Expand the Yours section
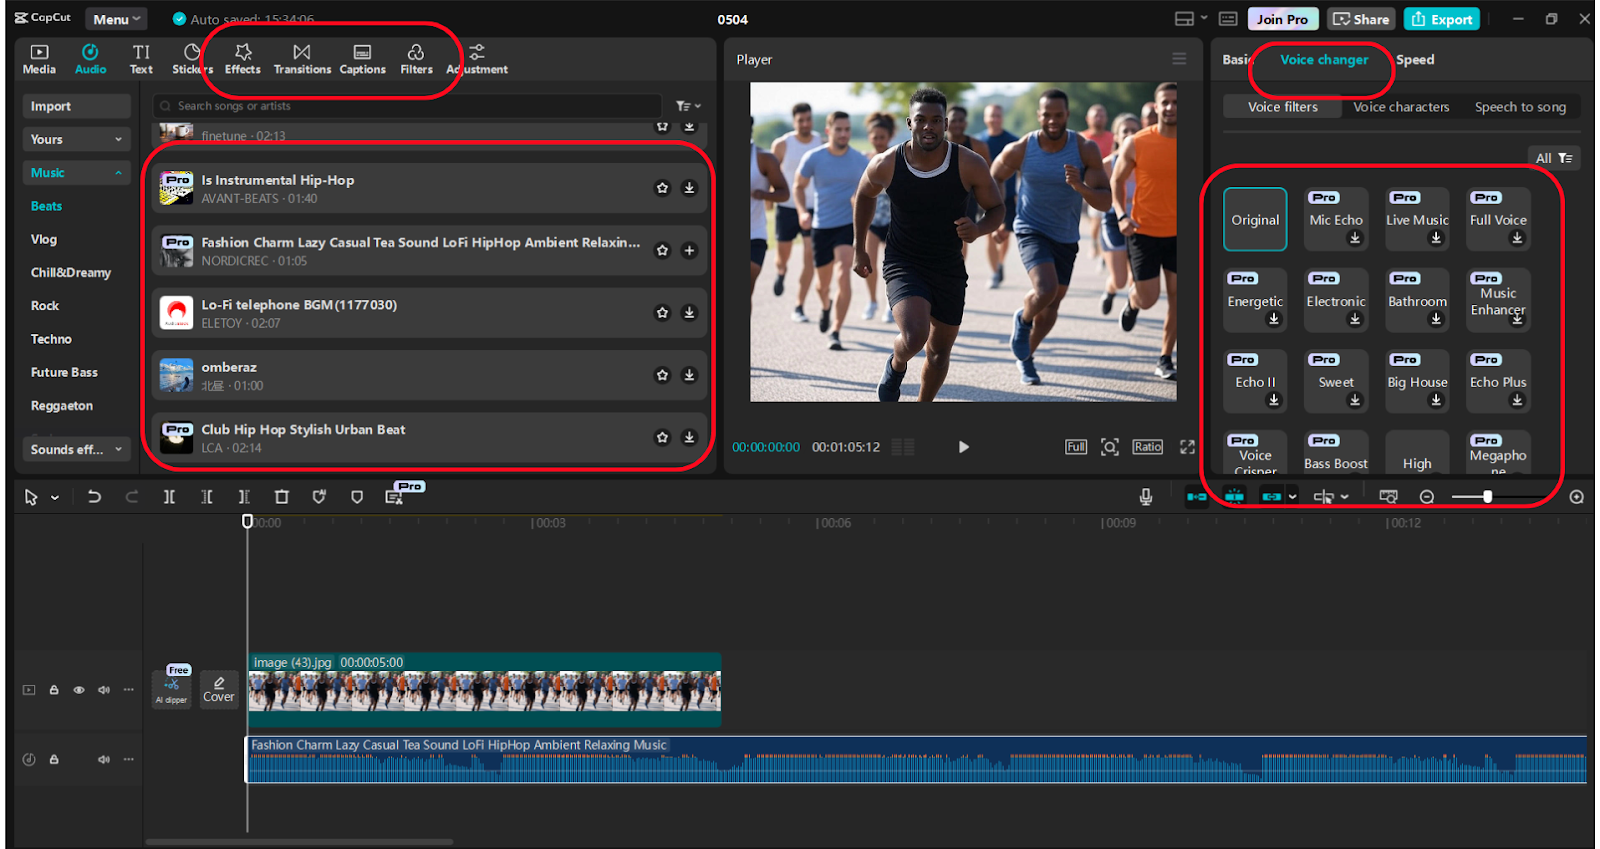This screenshot has width=1600, height=849. [76, 139]
